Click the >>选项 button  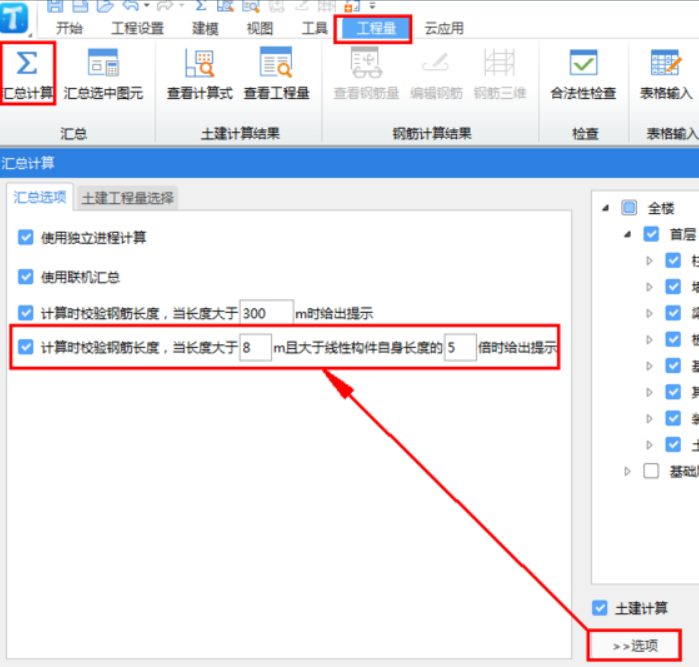pos(636,647)
